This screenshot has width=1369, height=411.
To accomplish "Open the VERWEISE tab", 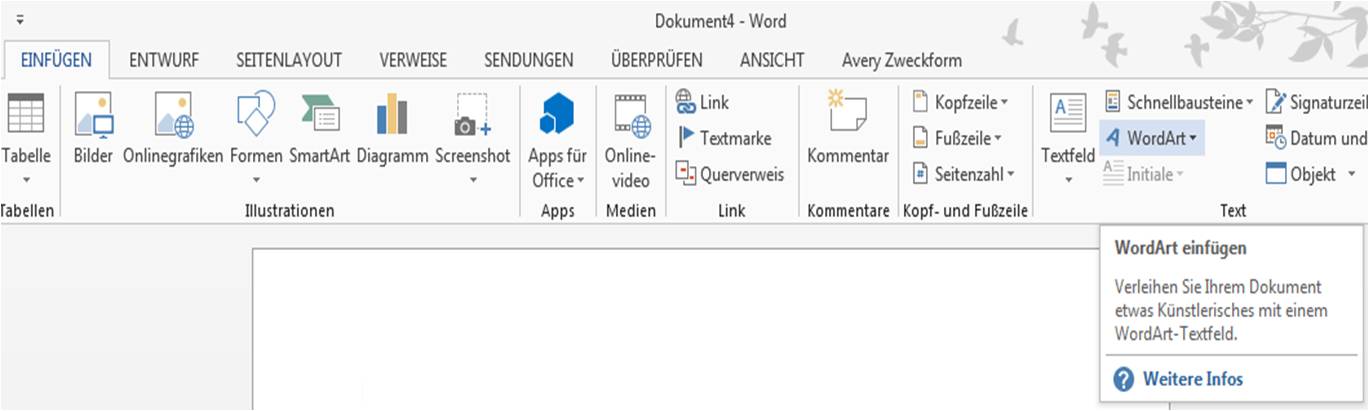I will click(x=413, y=61).
